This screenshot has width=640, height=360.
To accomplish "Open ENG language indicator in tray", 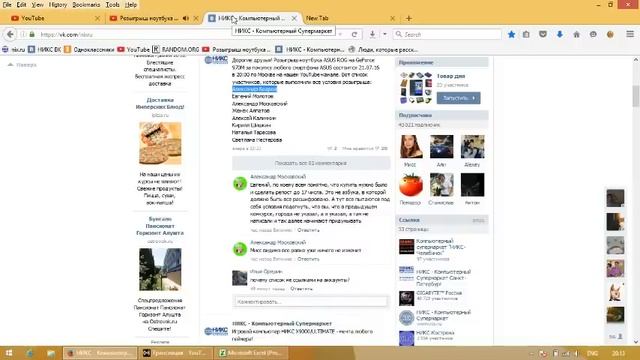I will coord(592,353).
